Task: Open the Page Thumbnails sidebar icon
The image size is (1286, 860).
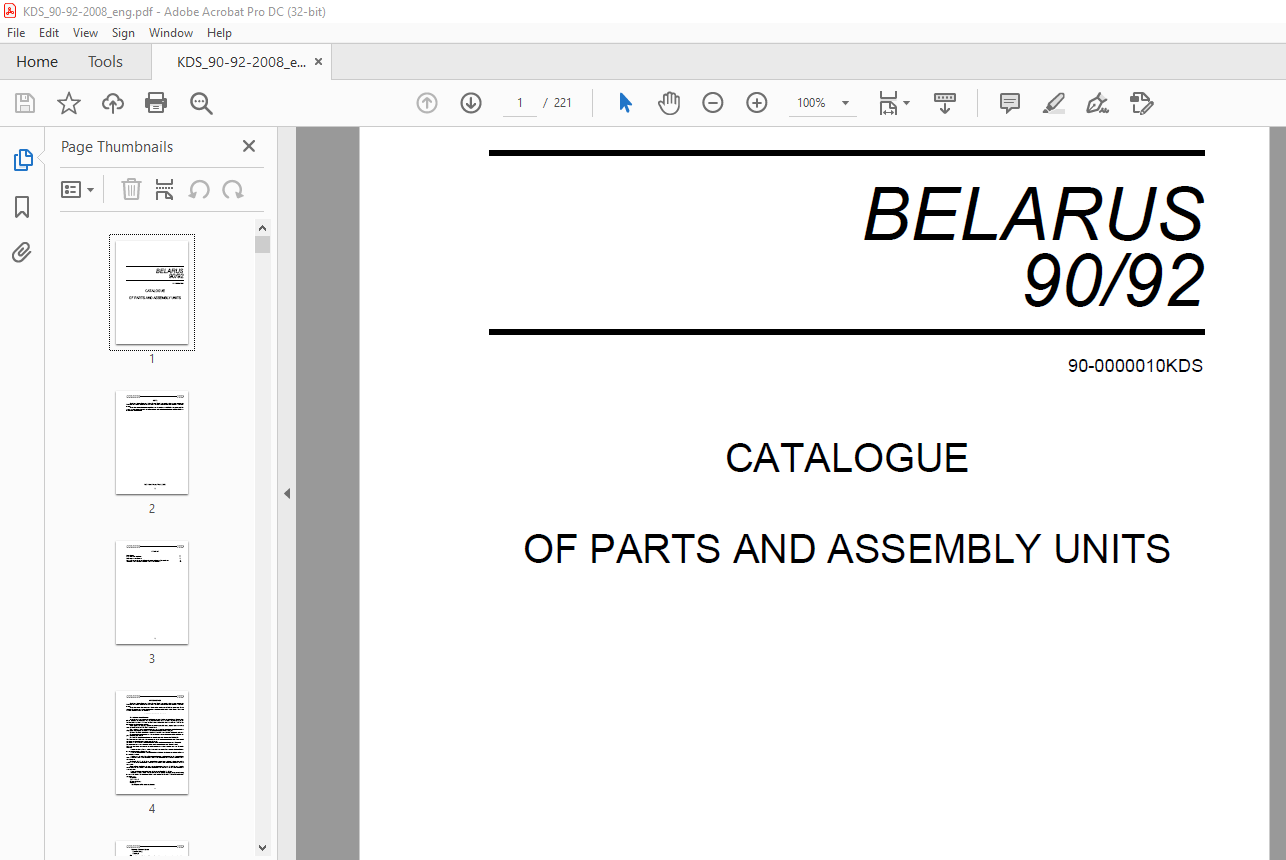Action: coord(22,160)
